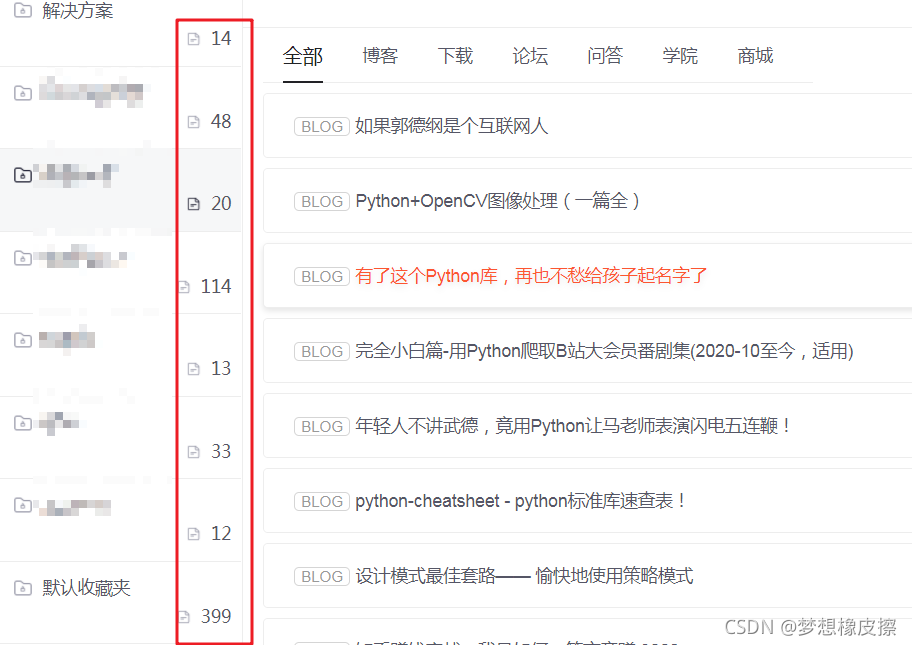Click the folder icon in the 13-item row
This screenshot has height=645, width=912.
[23, 340]
